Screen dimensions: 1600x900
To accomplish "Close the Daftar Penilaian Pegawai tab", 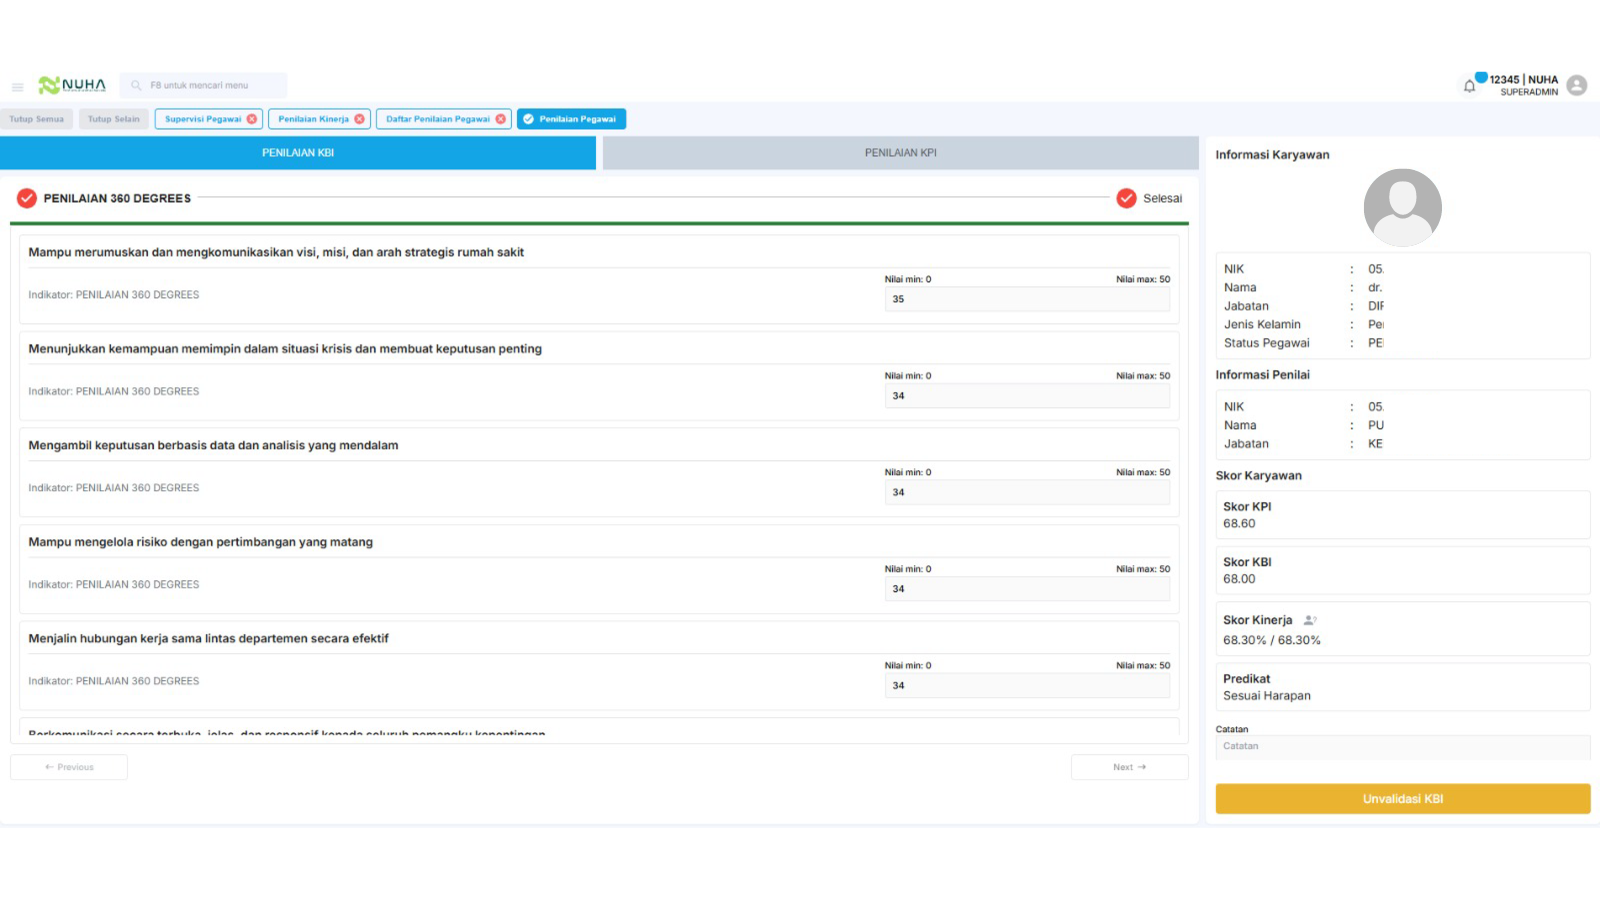I will [x=501, y=119].
